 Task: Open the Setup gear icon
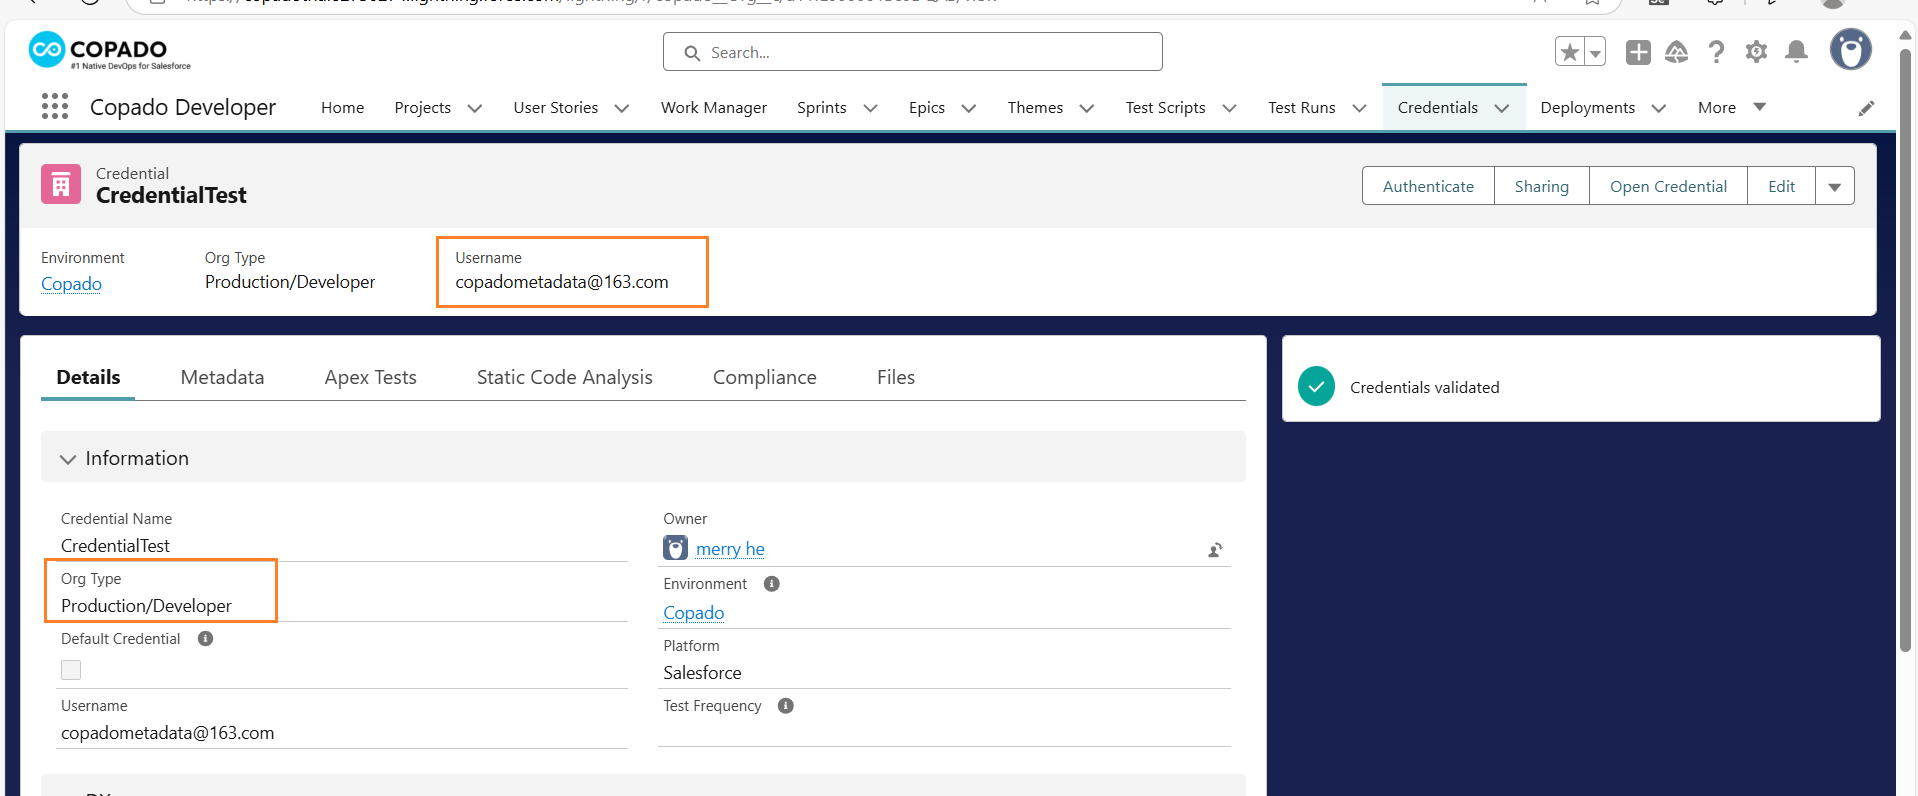(x=1756, y=52)
